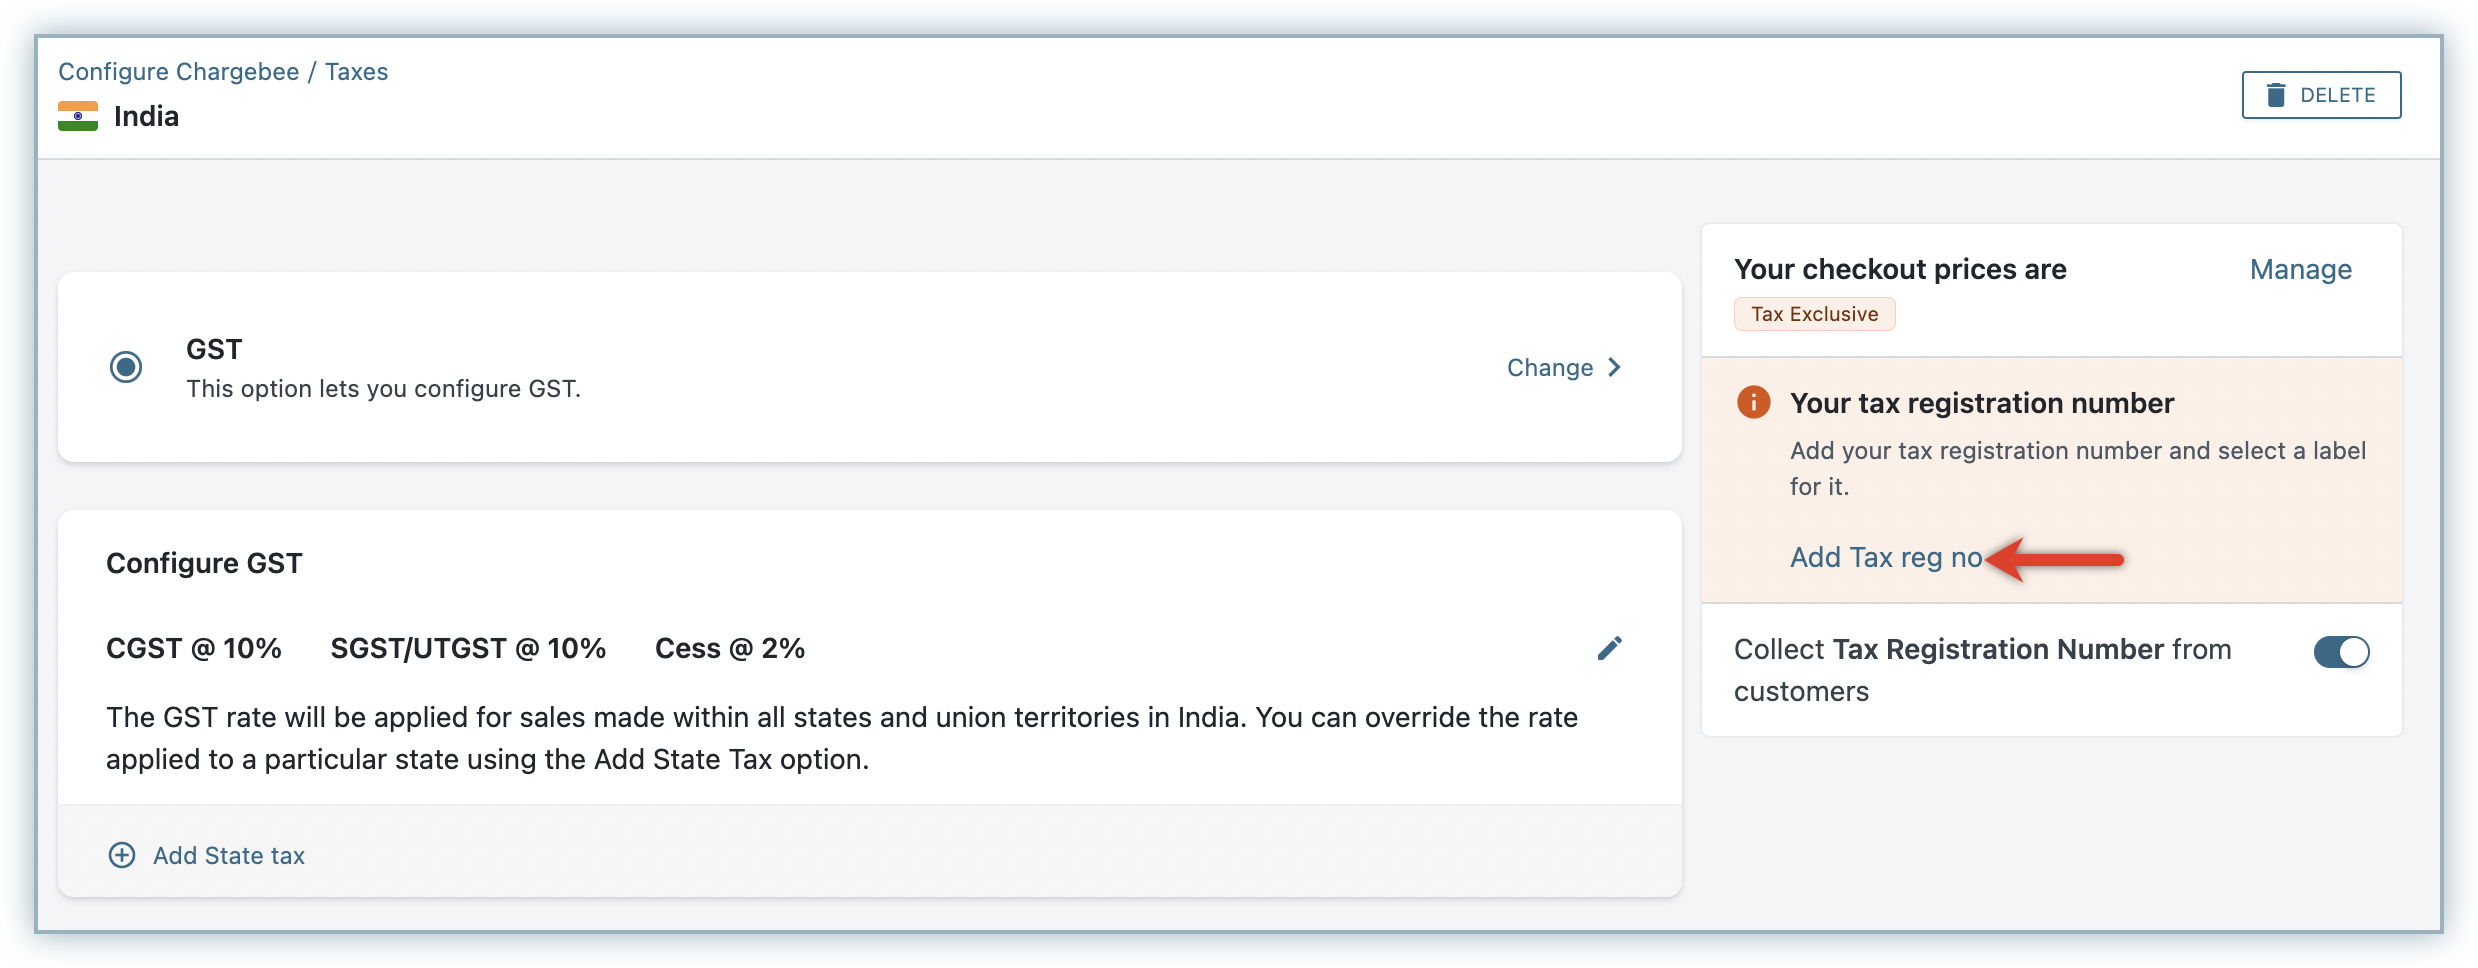Click the Add Tax reg no link
Image resolution: width=2478 pixels, height=968 pixels.
coord(1885,557)
